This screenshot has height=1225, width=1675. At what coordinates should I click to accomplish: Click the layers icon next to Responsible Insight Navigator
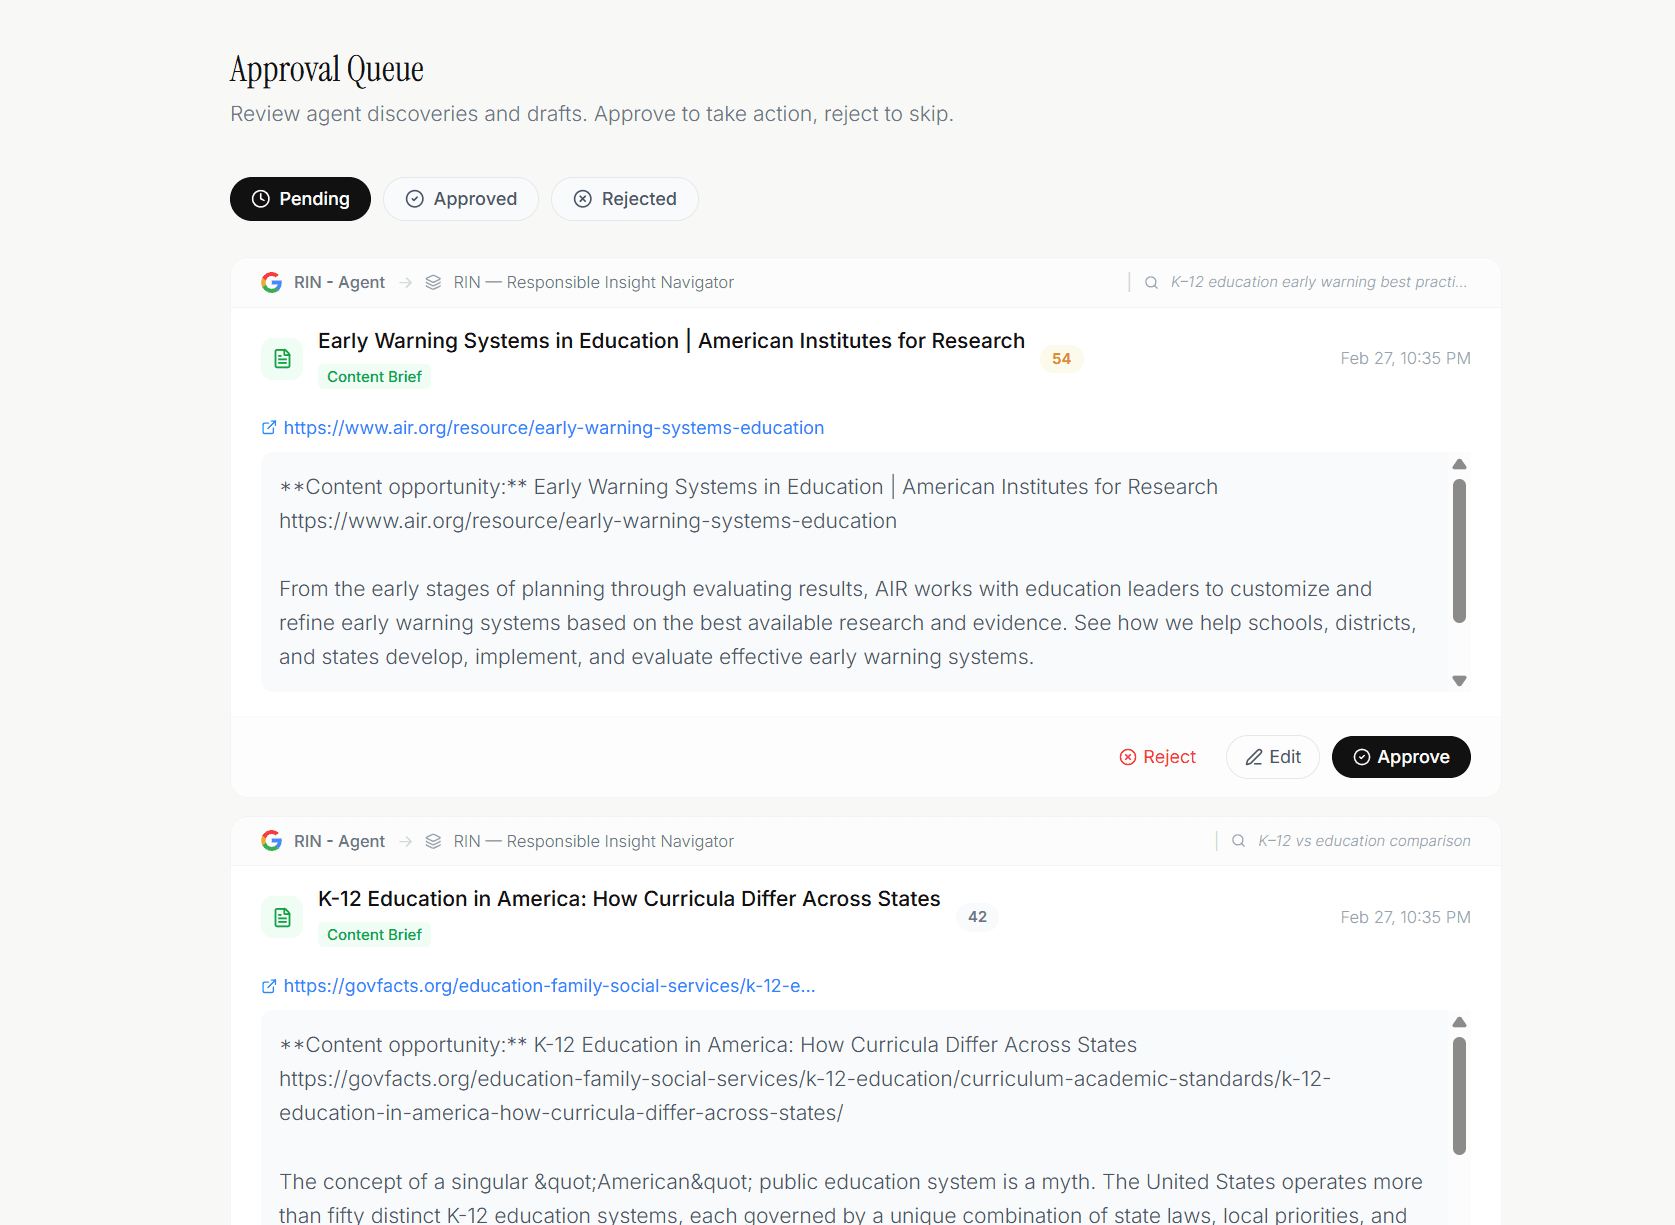433,282
